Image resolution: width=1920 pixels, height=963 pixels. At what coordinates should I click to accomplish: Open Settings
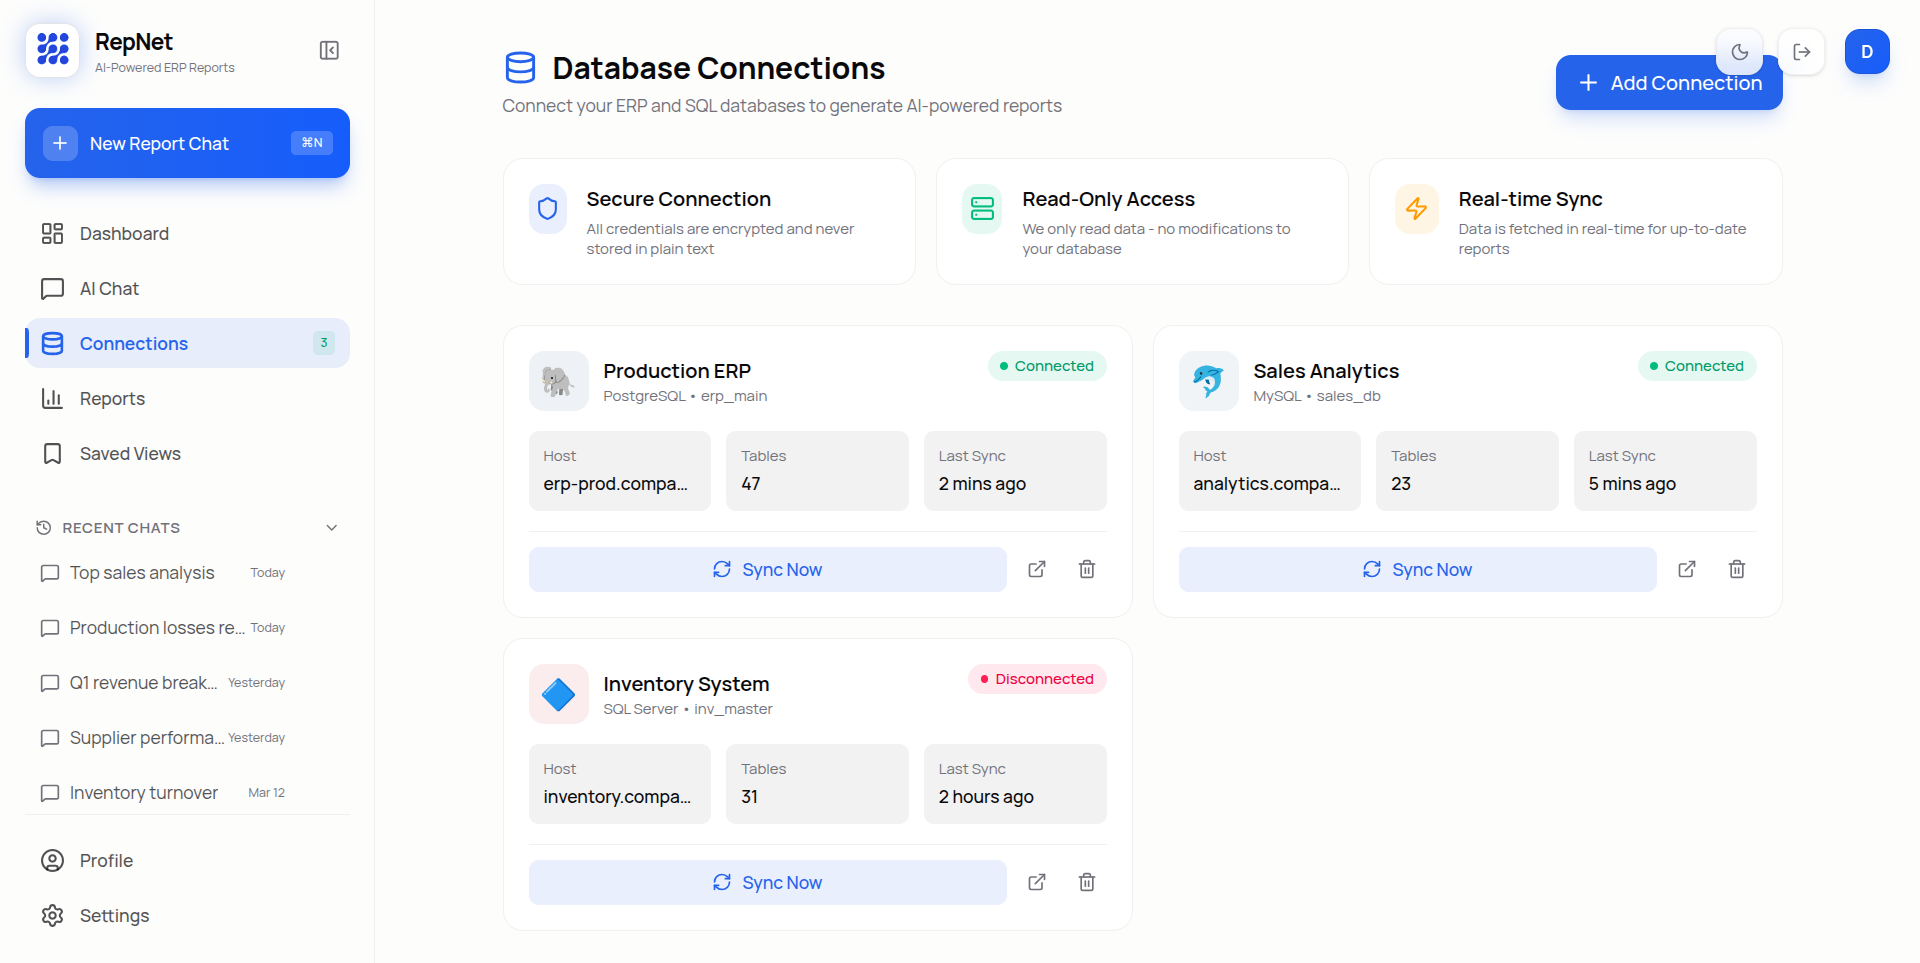[x=187, y=915]
